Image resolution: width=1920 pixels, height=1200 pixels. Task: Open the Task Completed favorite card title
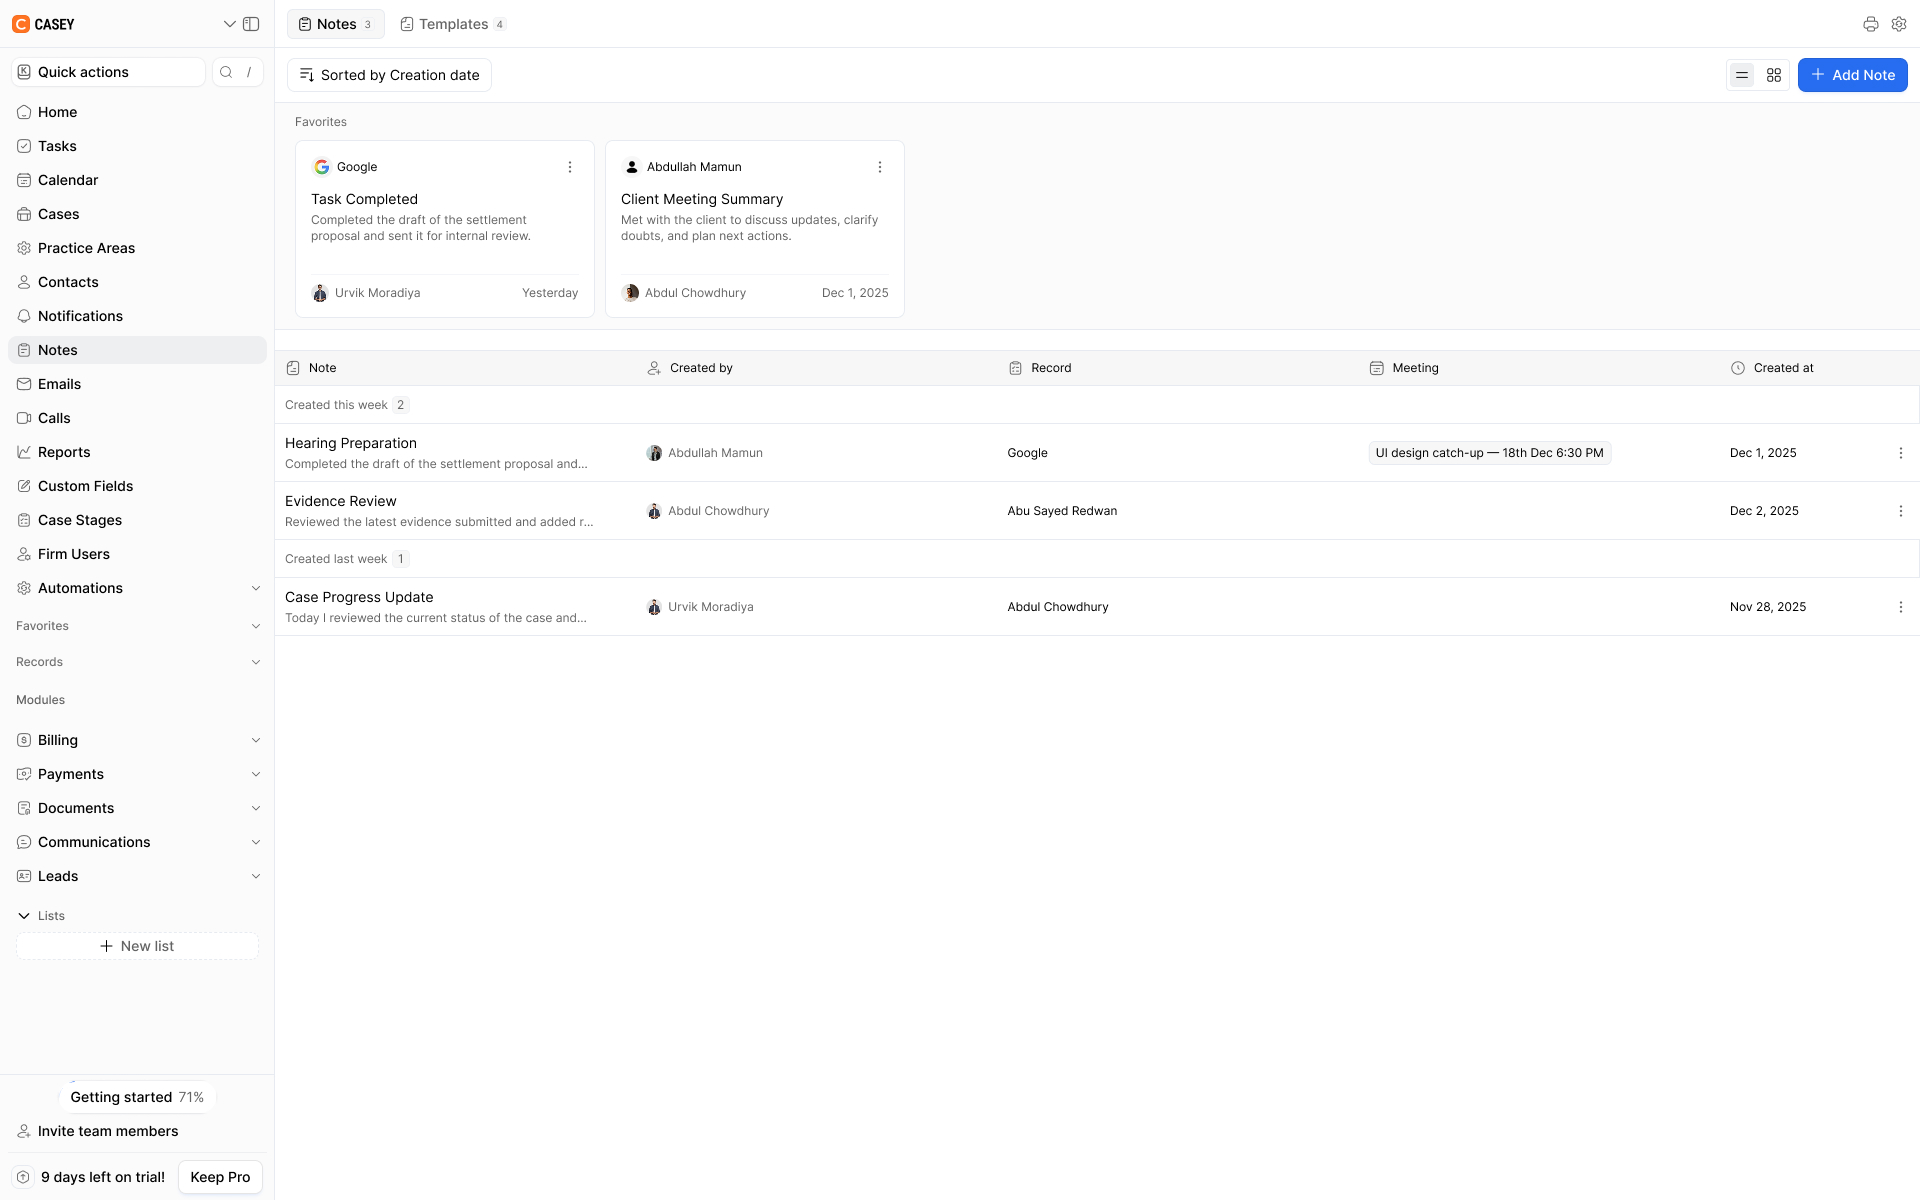364,199
